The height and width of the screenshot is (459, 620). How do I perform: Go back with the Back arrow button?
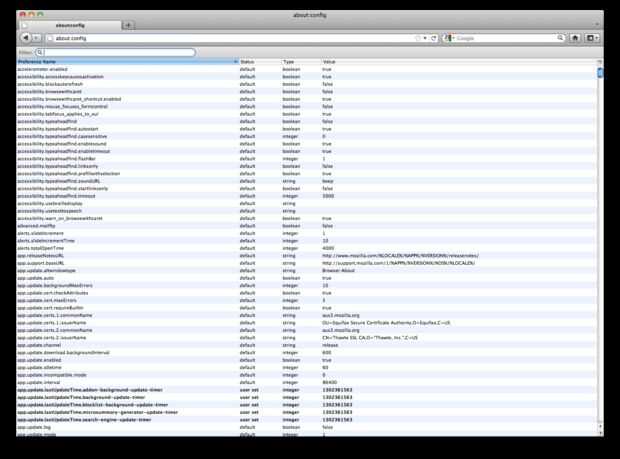pos(26,38)
